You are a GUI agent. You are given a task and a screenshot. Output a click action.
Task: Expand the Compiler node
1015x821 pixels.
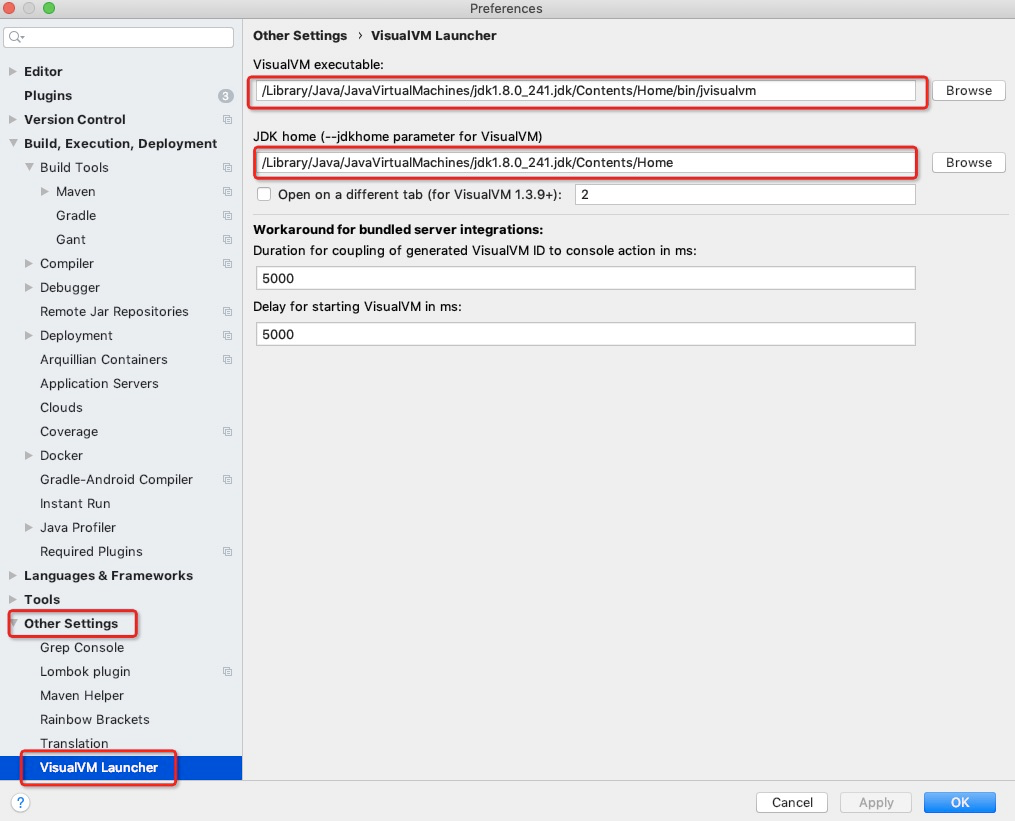(x=28, y=263)
